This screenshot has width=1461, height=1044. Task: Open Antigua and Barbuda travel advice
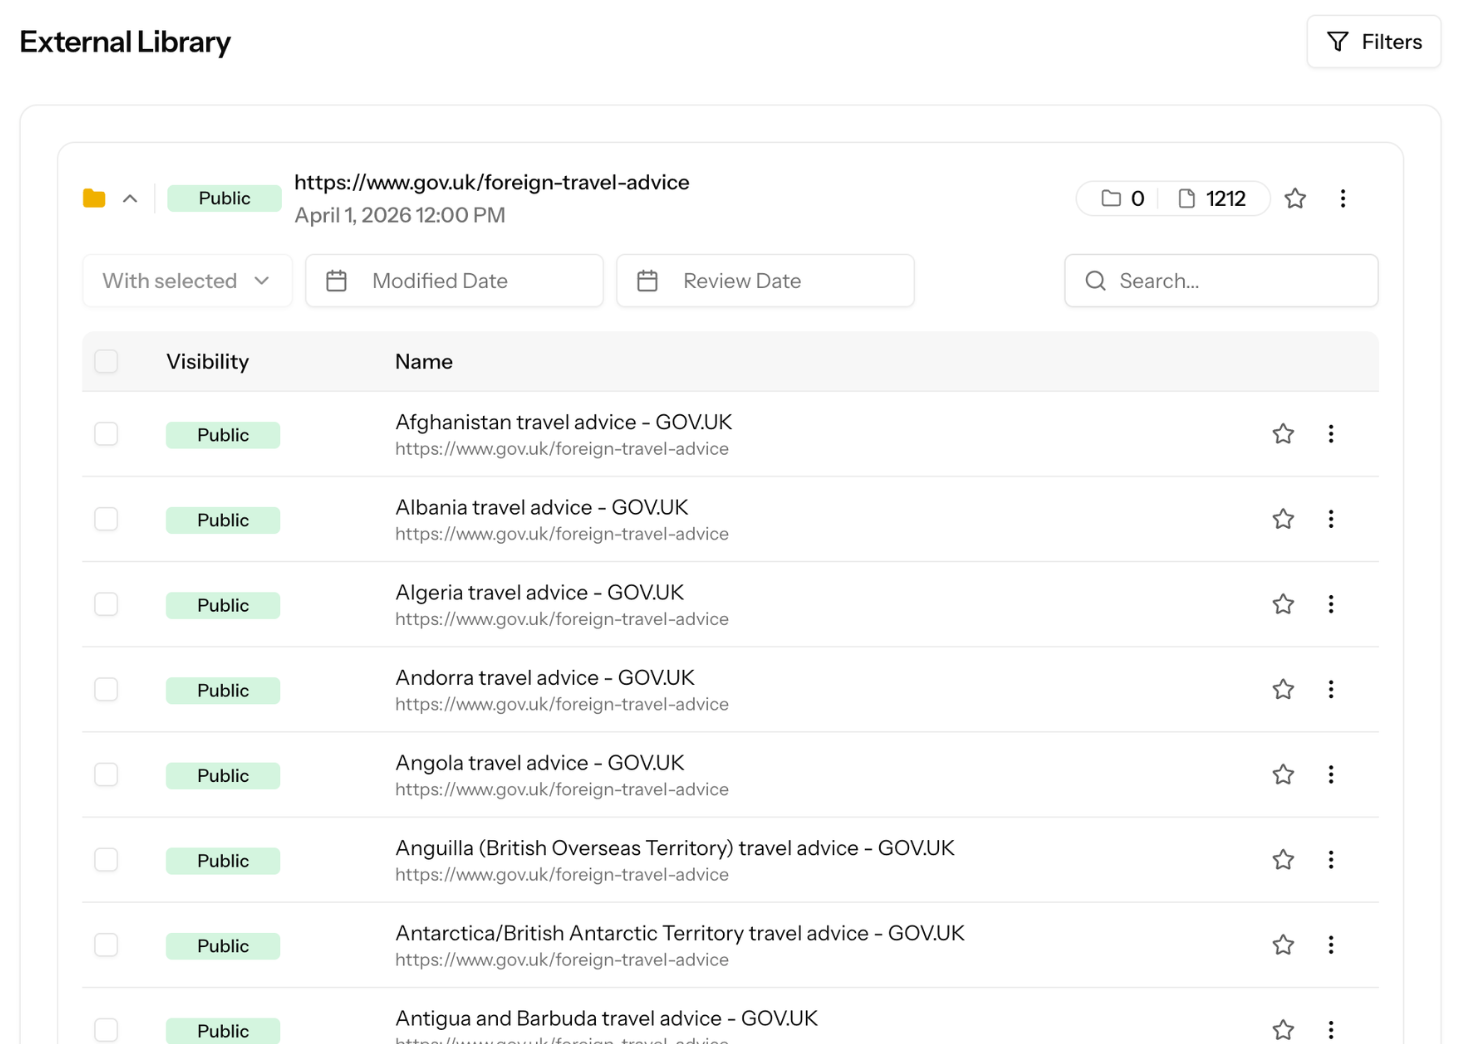coord(606,1018)
